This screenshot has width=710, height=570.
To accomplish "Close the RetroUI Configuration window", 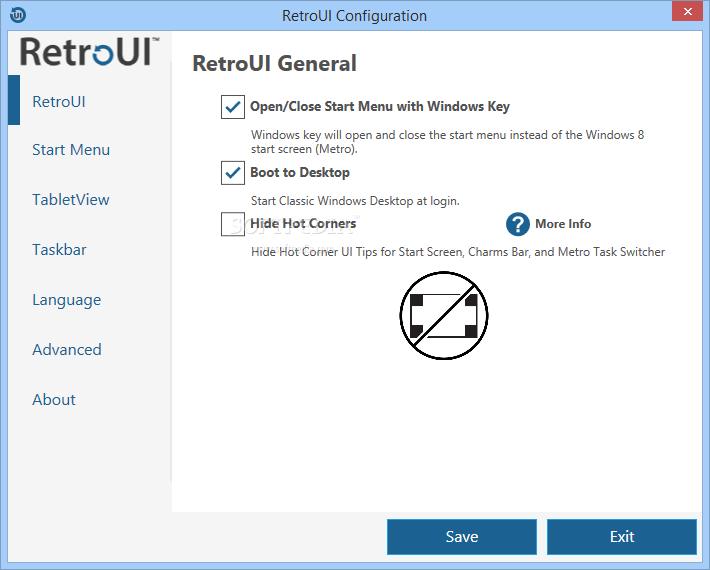I will pyautogui.click(x=687, y=11).
